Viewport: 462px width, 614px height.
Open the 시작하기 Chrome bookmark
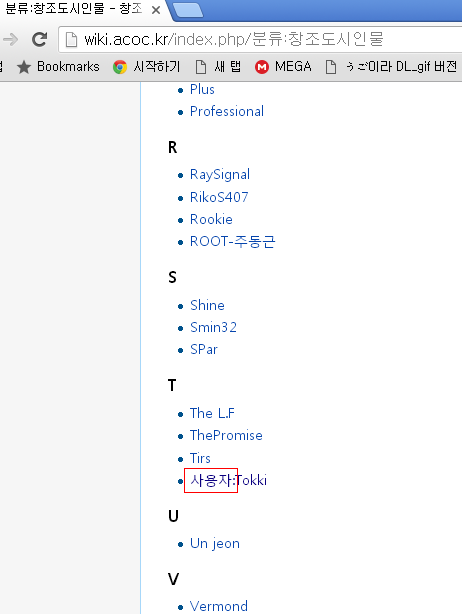pos(146,67)
